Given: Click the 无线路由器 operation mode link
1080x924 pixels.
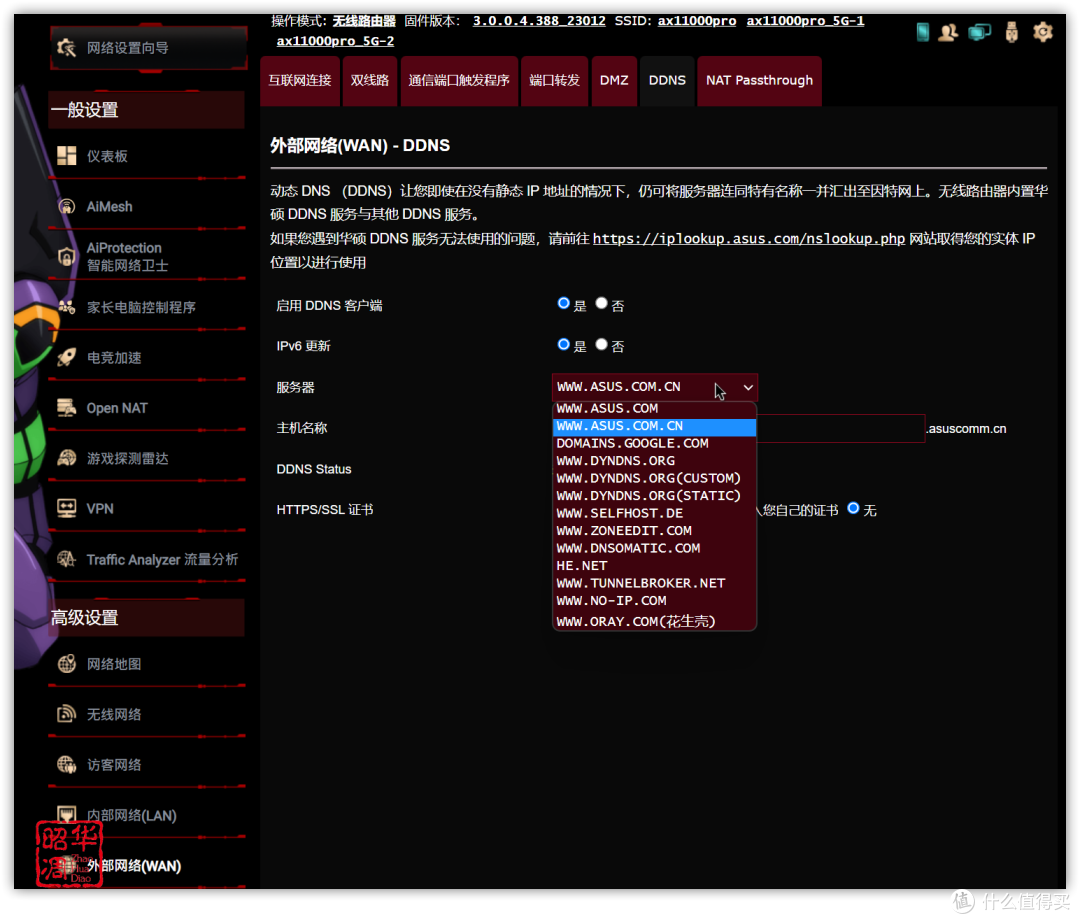Looking at the screenshot, I should 364,21.
